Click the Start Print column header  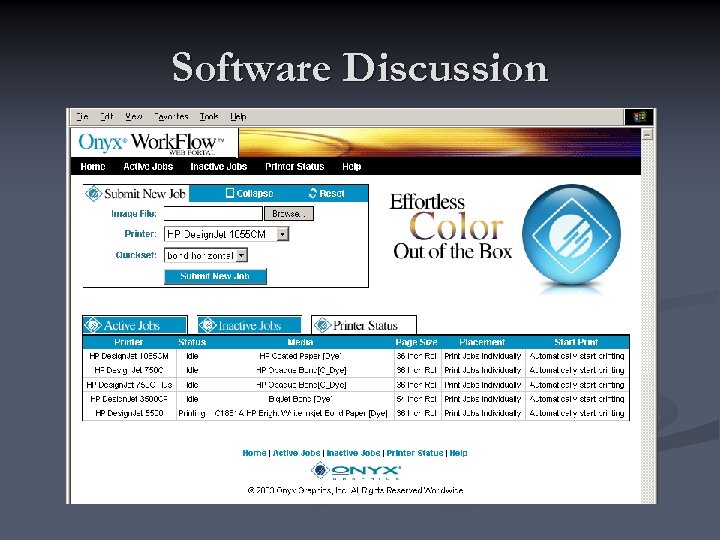576,342
